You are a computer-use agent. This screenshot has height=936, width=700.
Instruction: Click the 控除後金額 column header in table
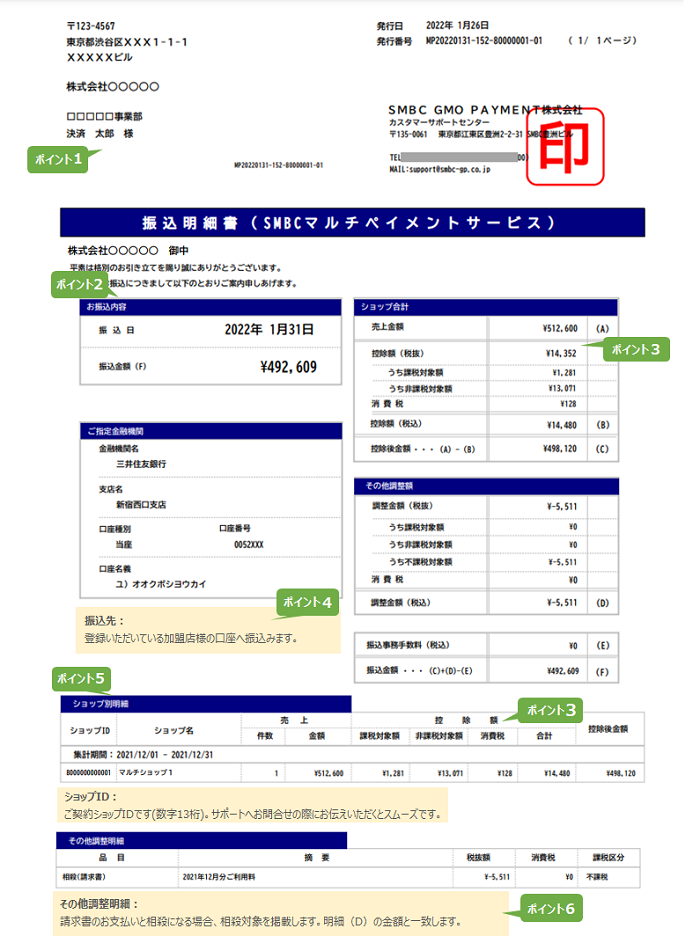click(x=608, y=729)
